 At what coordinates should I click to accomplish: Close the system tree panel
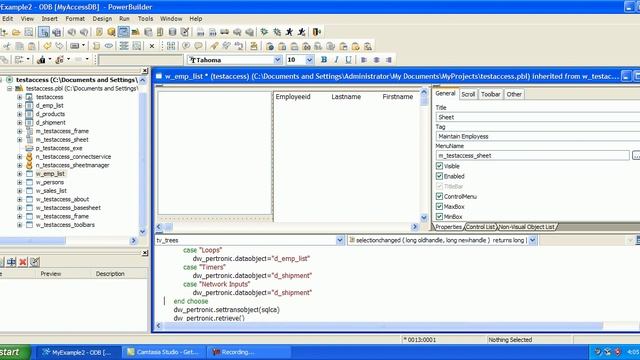pyautogui.click(x=144, y=71)
